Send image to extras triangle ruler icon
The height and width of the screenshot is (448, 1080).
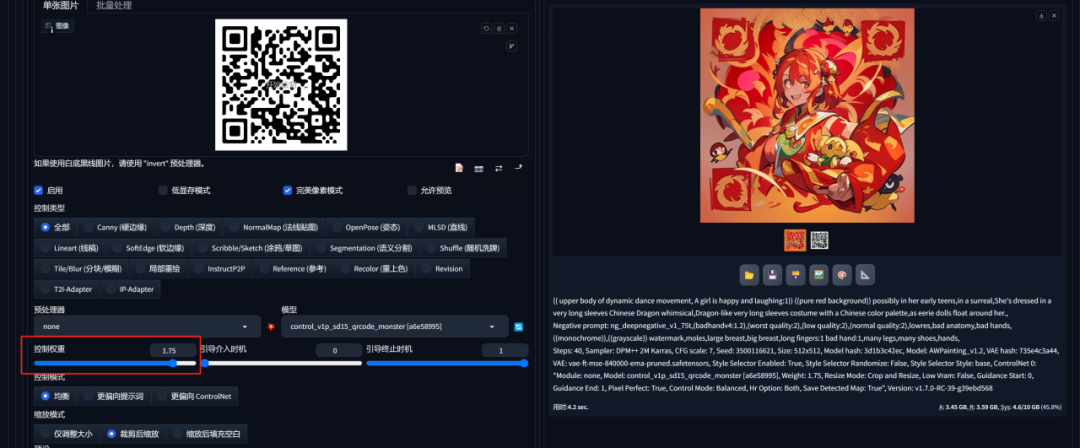click(864, 275)
